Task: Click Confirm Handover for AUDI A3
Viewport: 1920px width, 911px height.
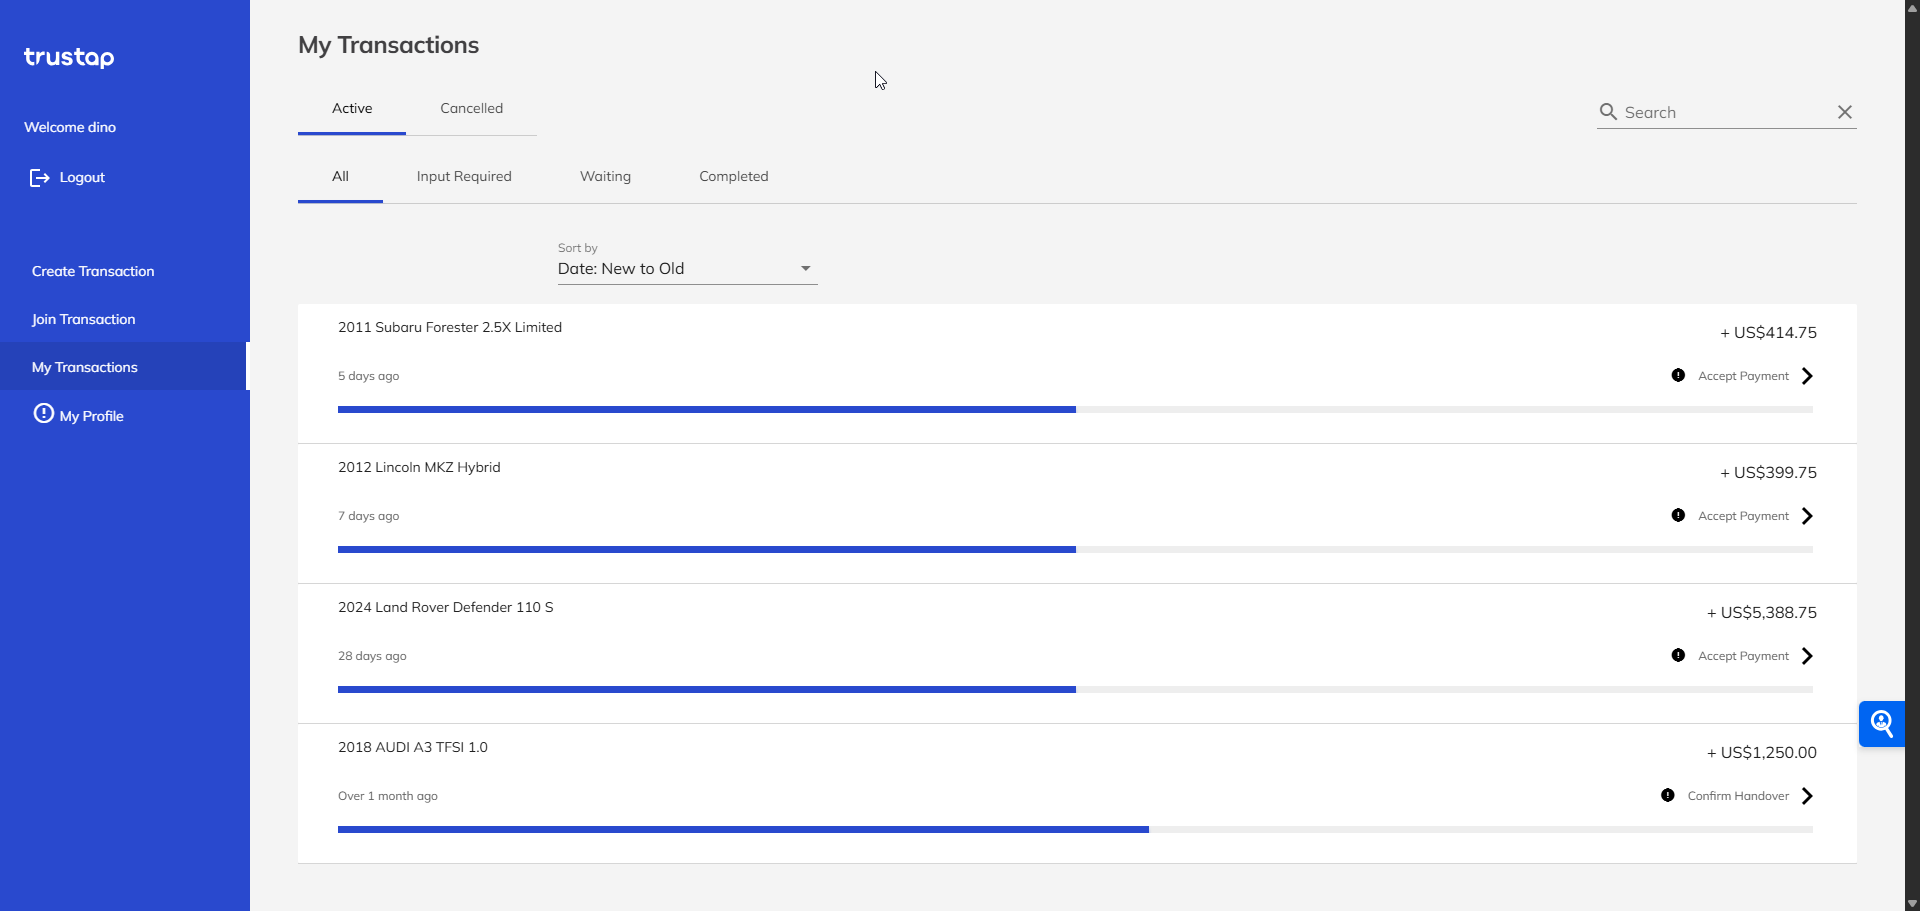Action: (1737, 796)
